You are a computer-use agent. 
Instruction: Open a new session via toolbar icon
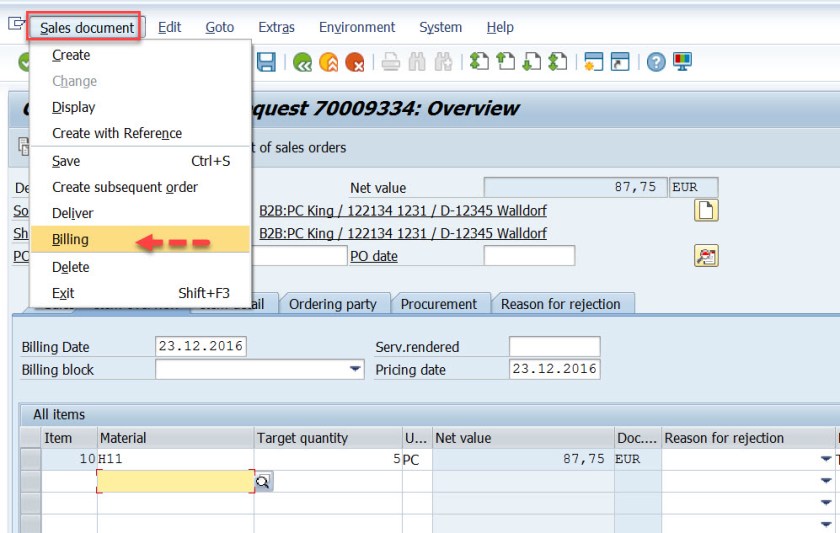point(594,62)
